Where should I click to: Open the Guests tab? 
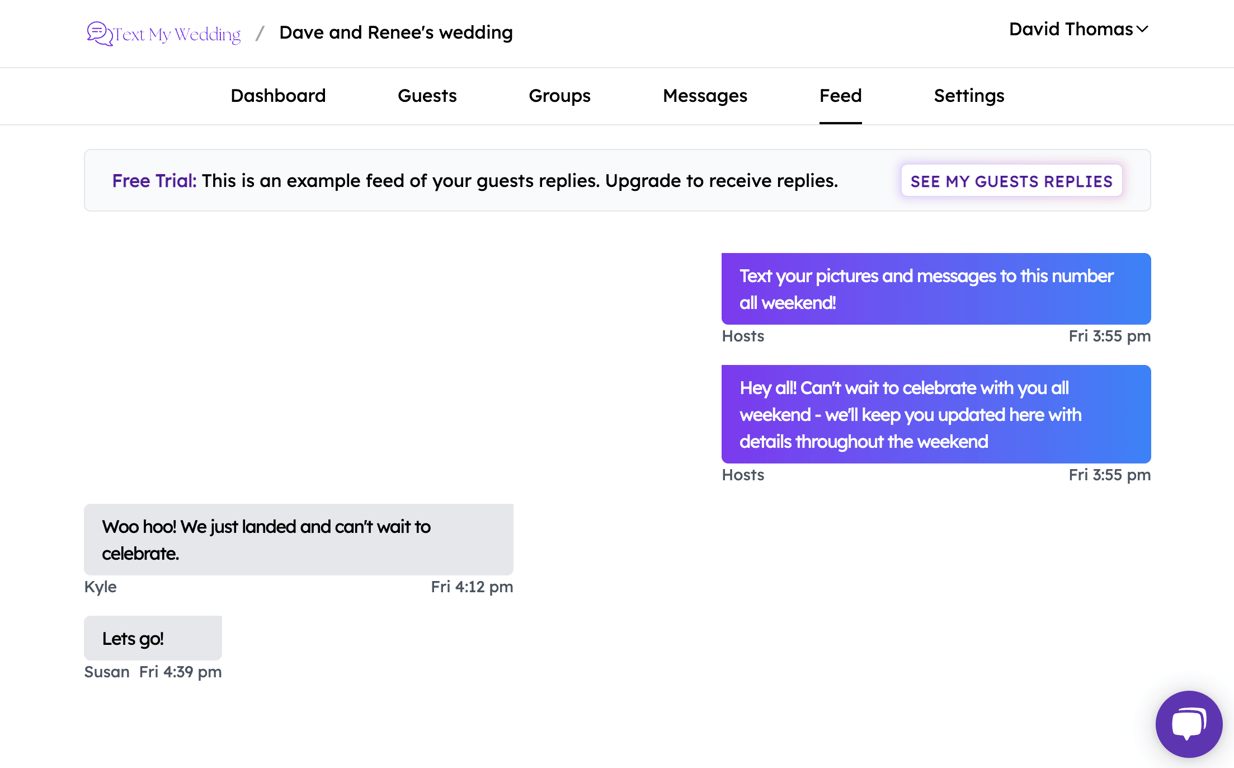click(427, 95)
